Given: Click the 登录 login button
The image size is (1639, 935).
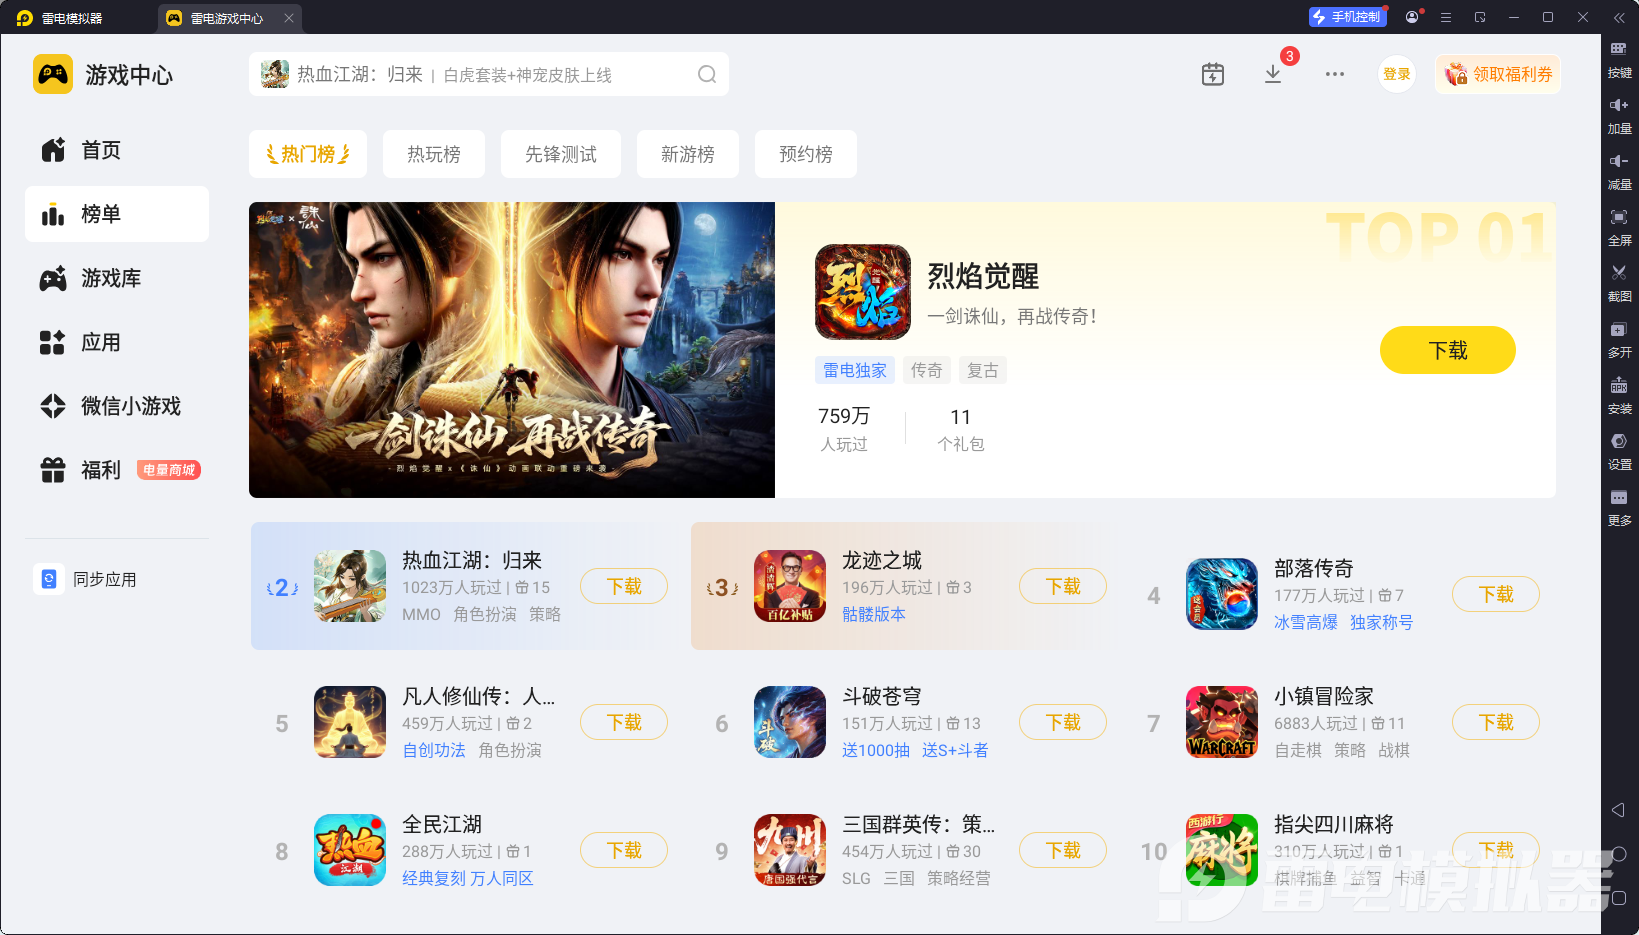Looking at the screenshot, I should click(x=1397, y=74).
